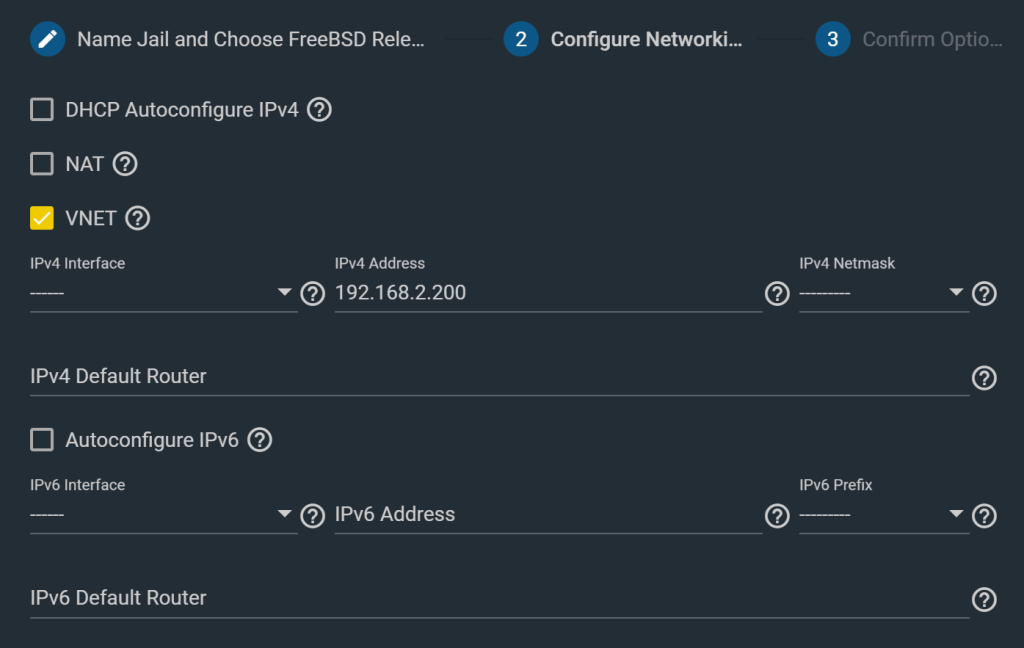This screenshot has height=648, width=1024.
Task: Enable DHCP Autoconfigure IPv4 checkbox
Action: [42, 110]
